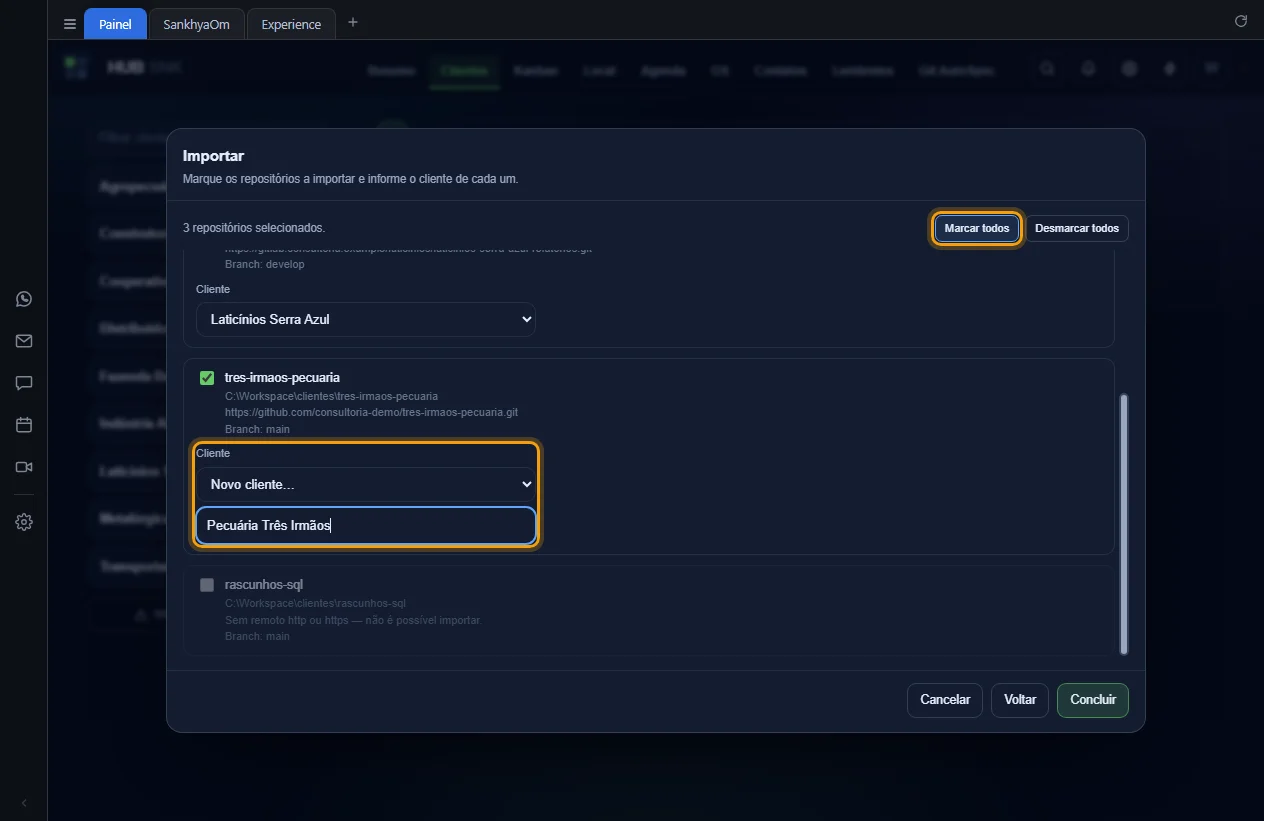Click the path "C:\Workspace\clientes\rascunhos-sql"
This screenshot has height=821, width=1264.
tap(315, 603)
